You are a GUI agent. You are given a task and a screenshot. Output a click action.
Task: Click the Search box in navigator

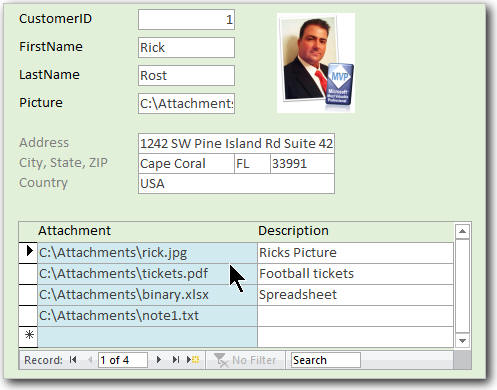click(x=325, y=360)
